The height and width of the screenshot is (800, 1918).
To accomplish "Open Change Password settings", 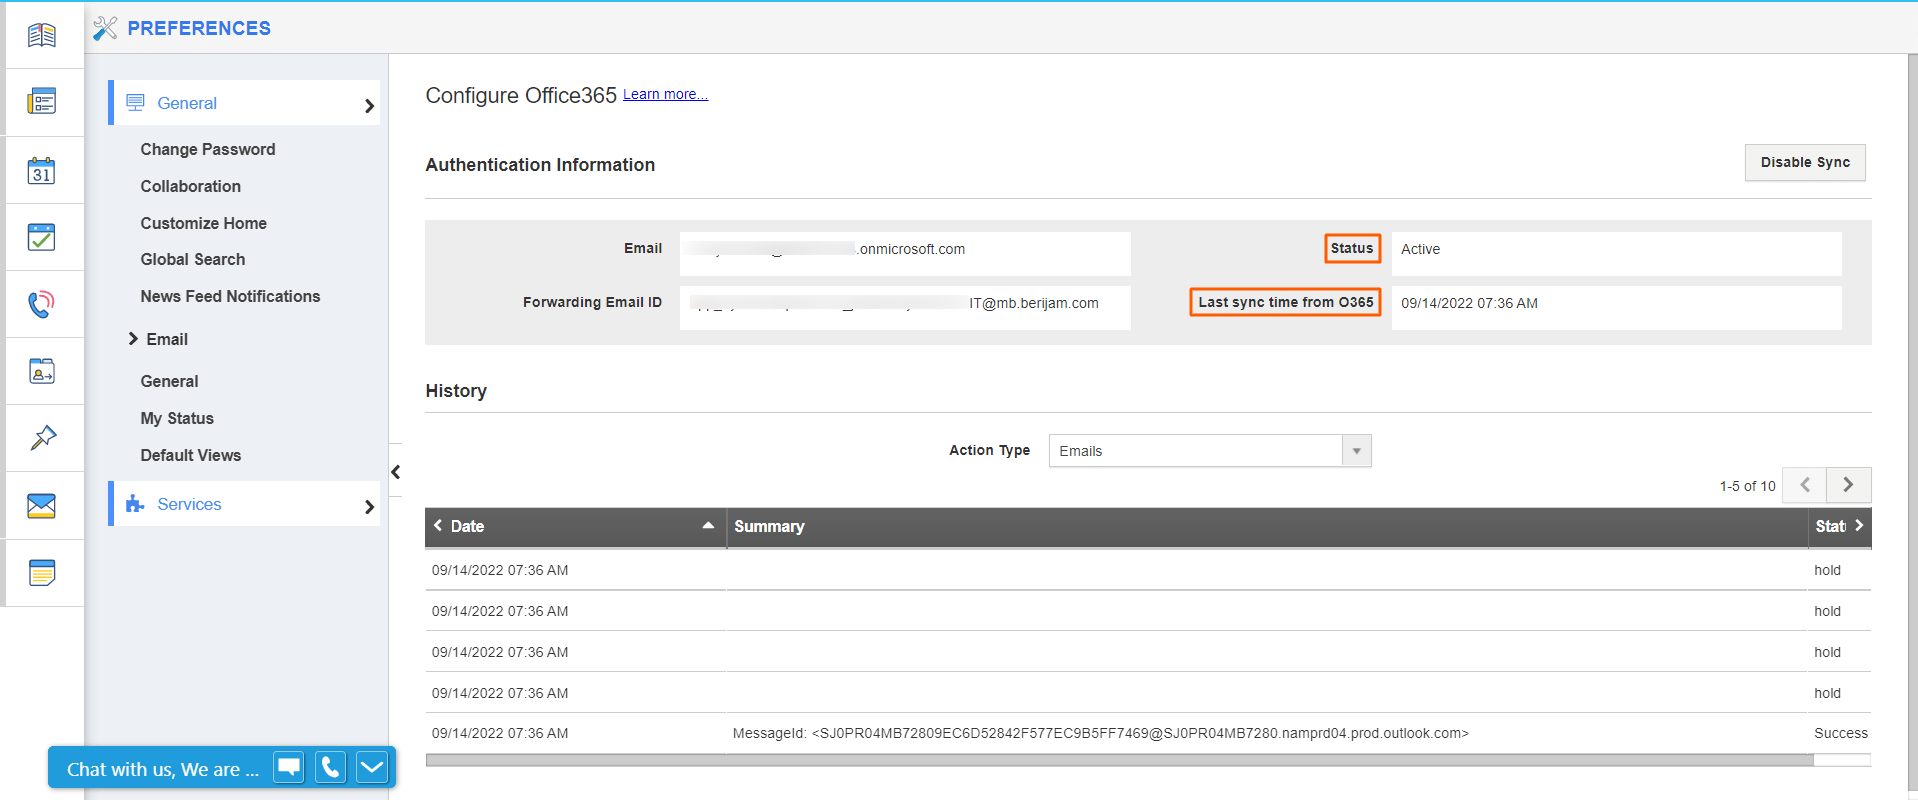I will point(208,149).
